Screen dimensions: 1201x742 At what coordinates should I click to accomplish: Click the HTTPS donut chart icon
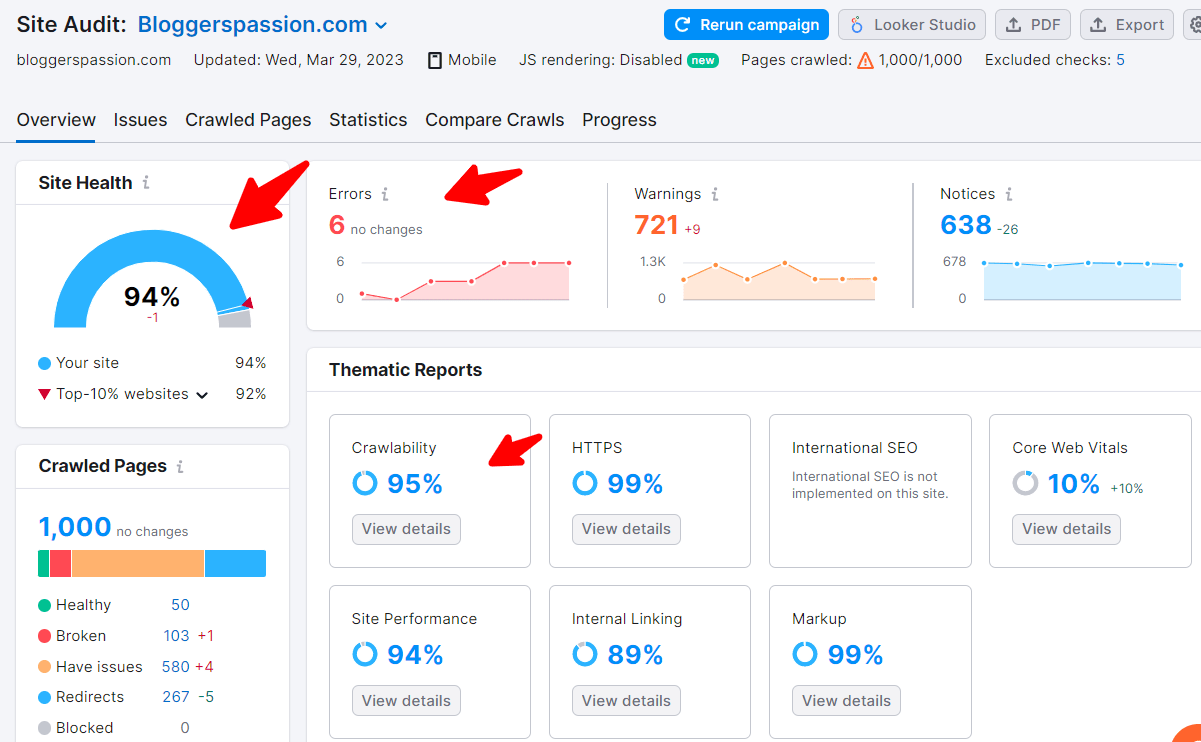tap(585, 484)
